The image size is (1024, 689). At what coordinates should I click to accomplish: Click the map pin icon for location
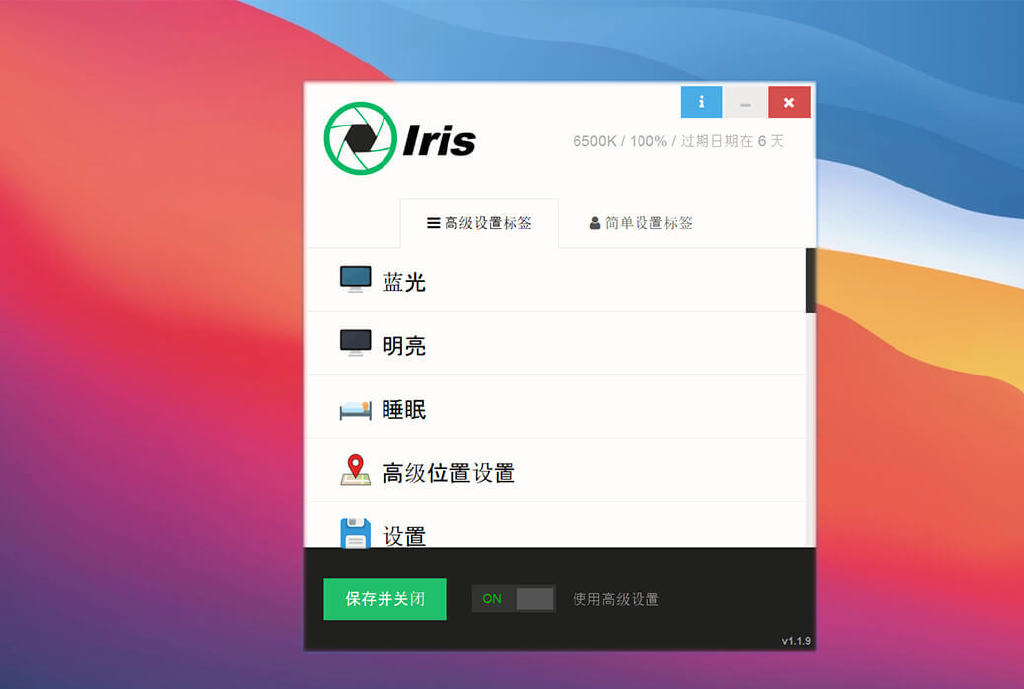pyautogui.click(x=355, y=470)
